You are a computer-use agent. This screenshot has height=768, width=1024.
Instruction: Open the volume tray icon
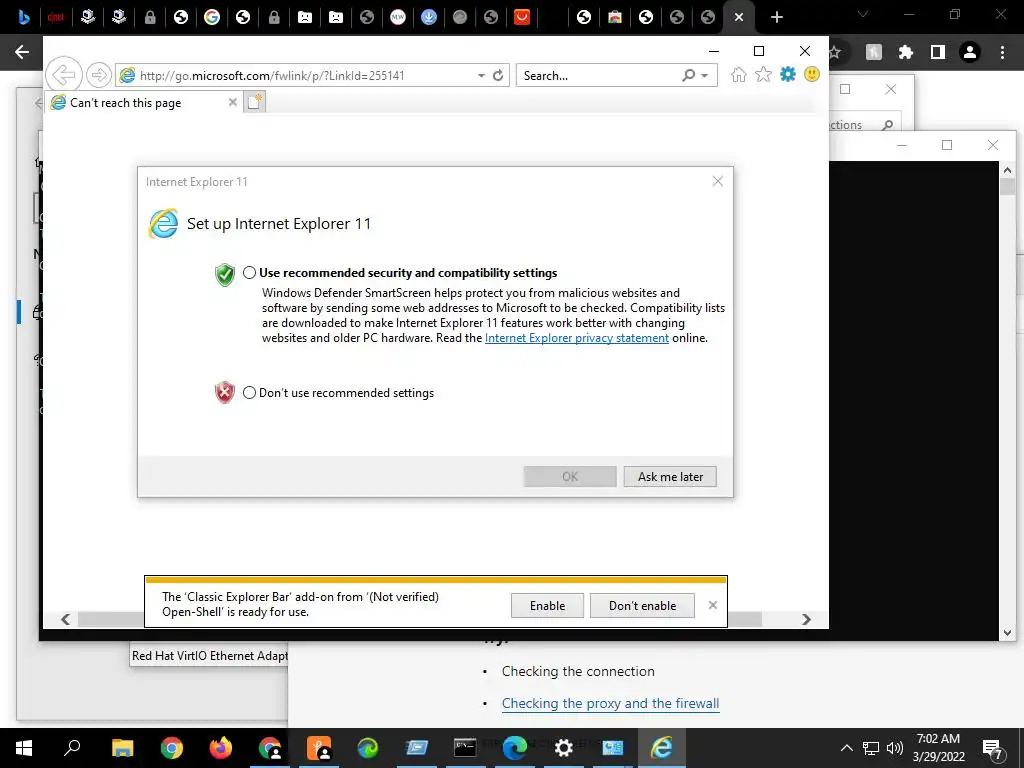pos(895,748)
